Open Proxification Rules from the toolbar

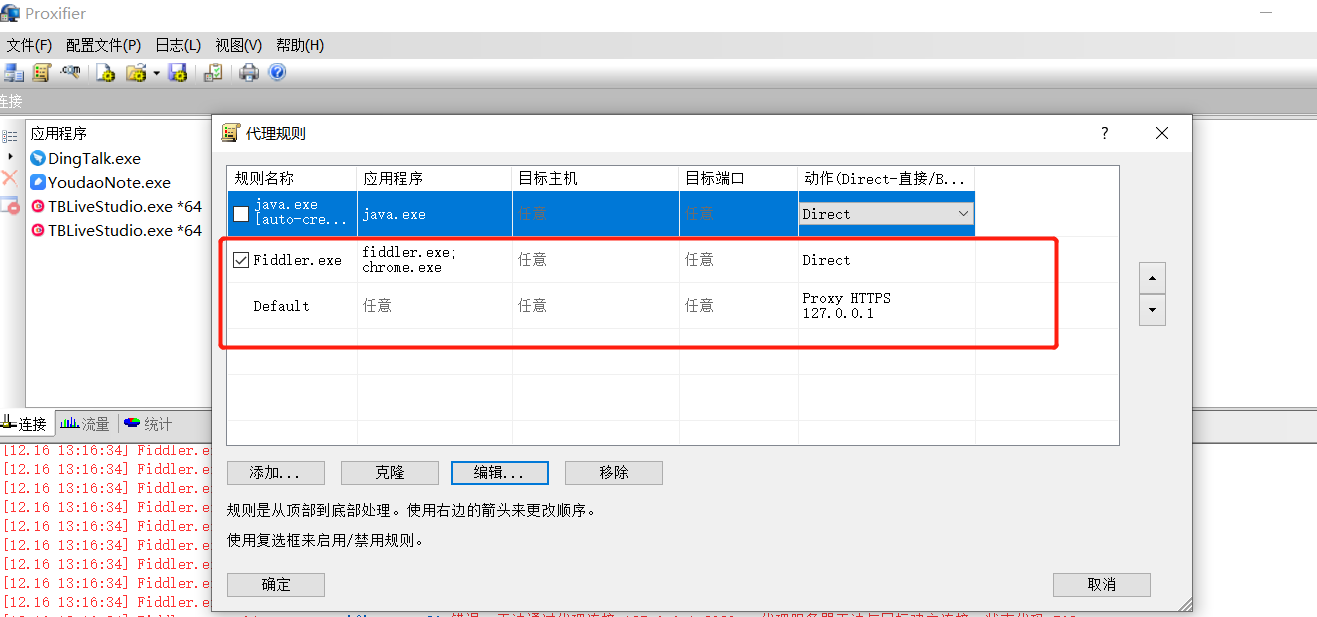pos(42,72)
